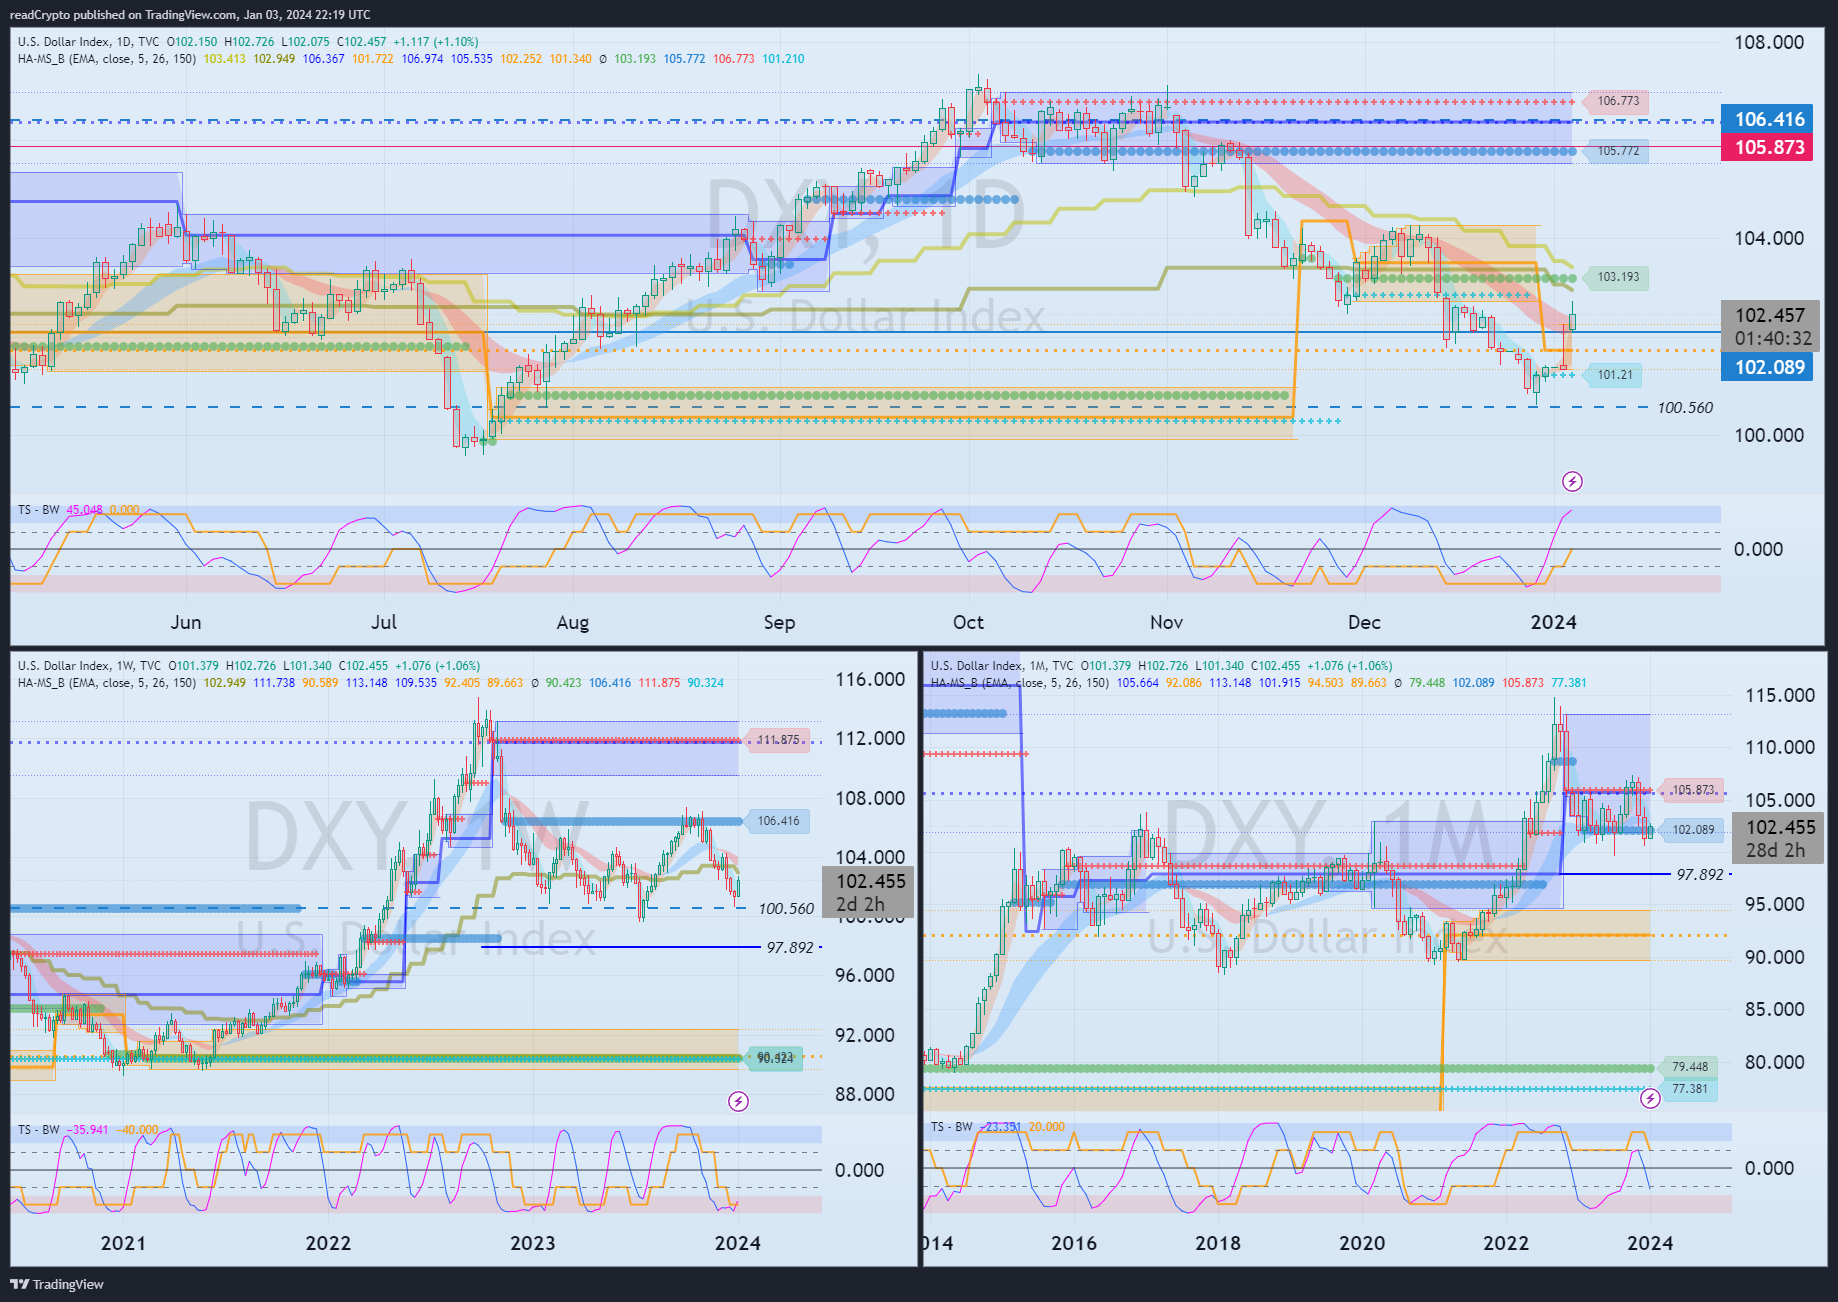Open the 'U.S. Dollar Index, 1D, TVC' legend title

click(88, 42)
